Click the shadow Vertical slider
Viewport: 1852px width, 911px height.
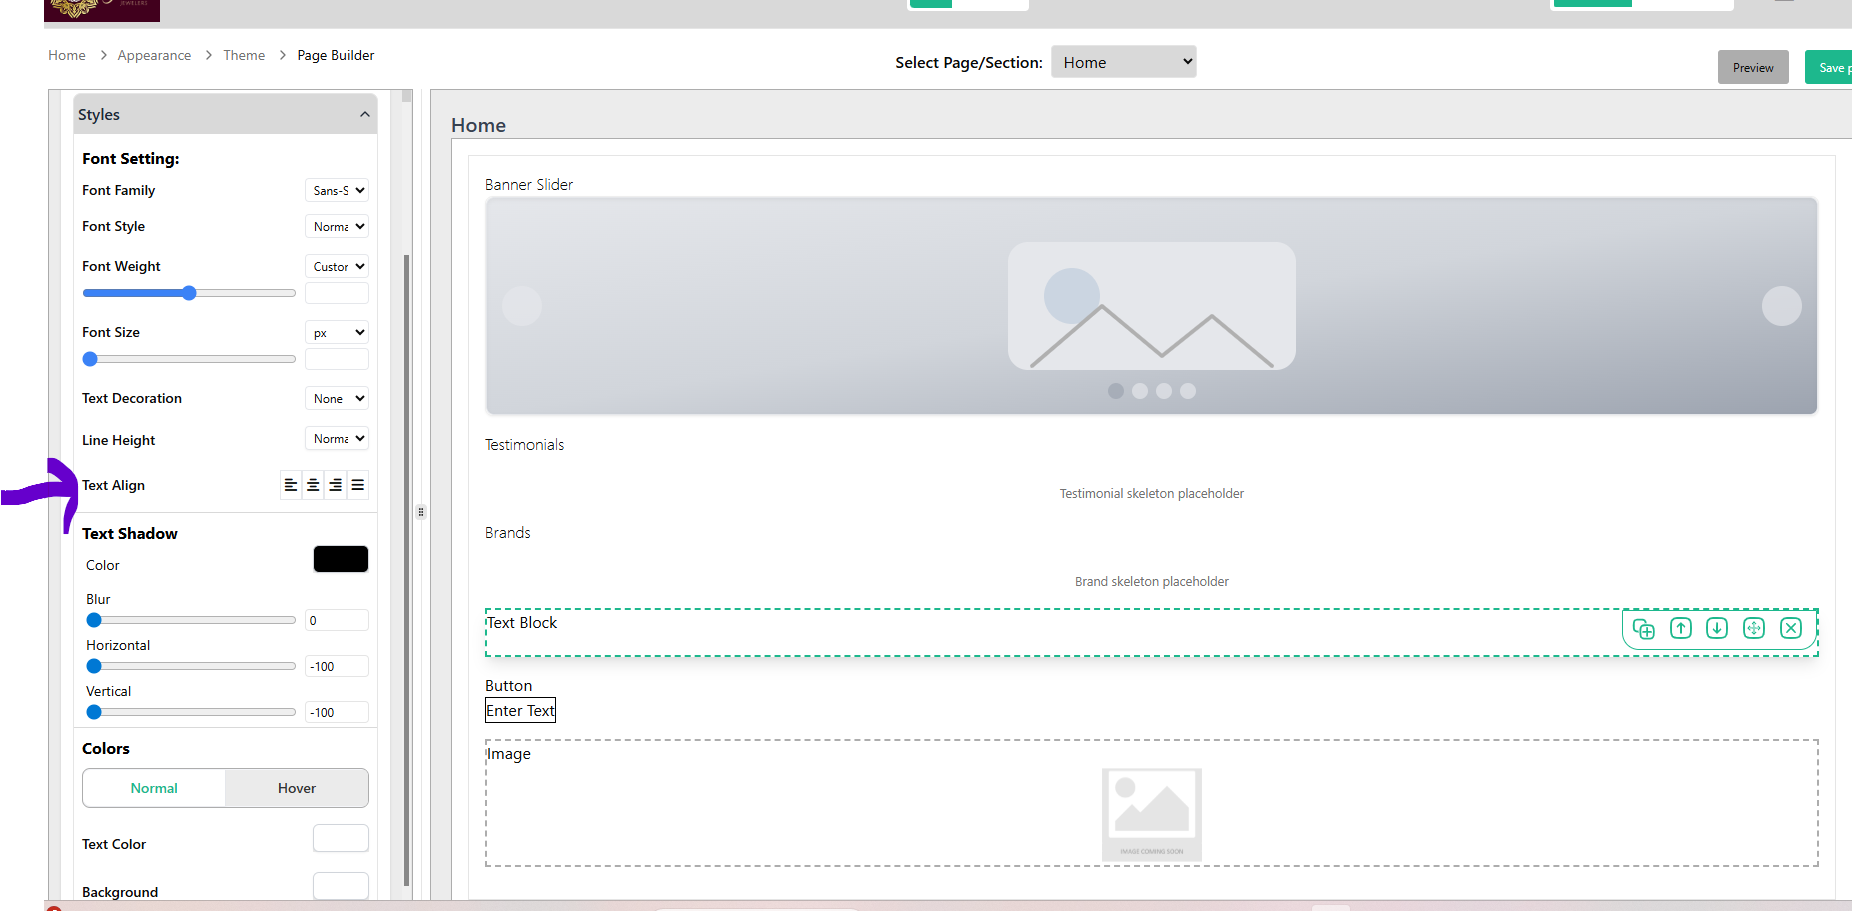coord(191,712)
